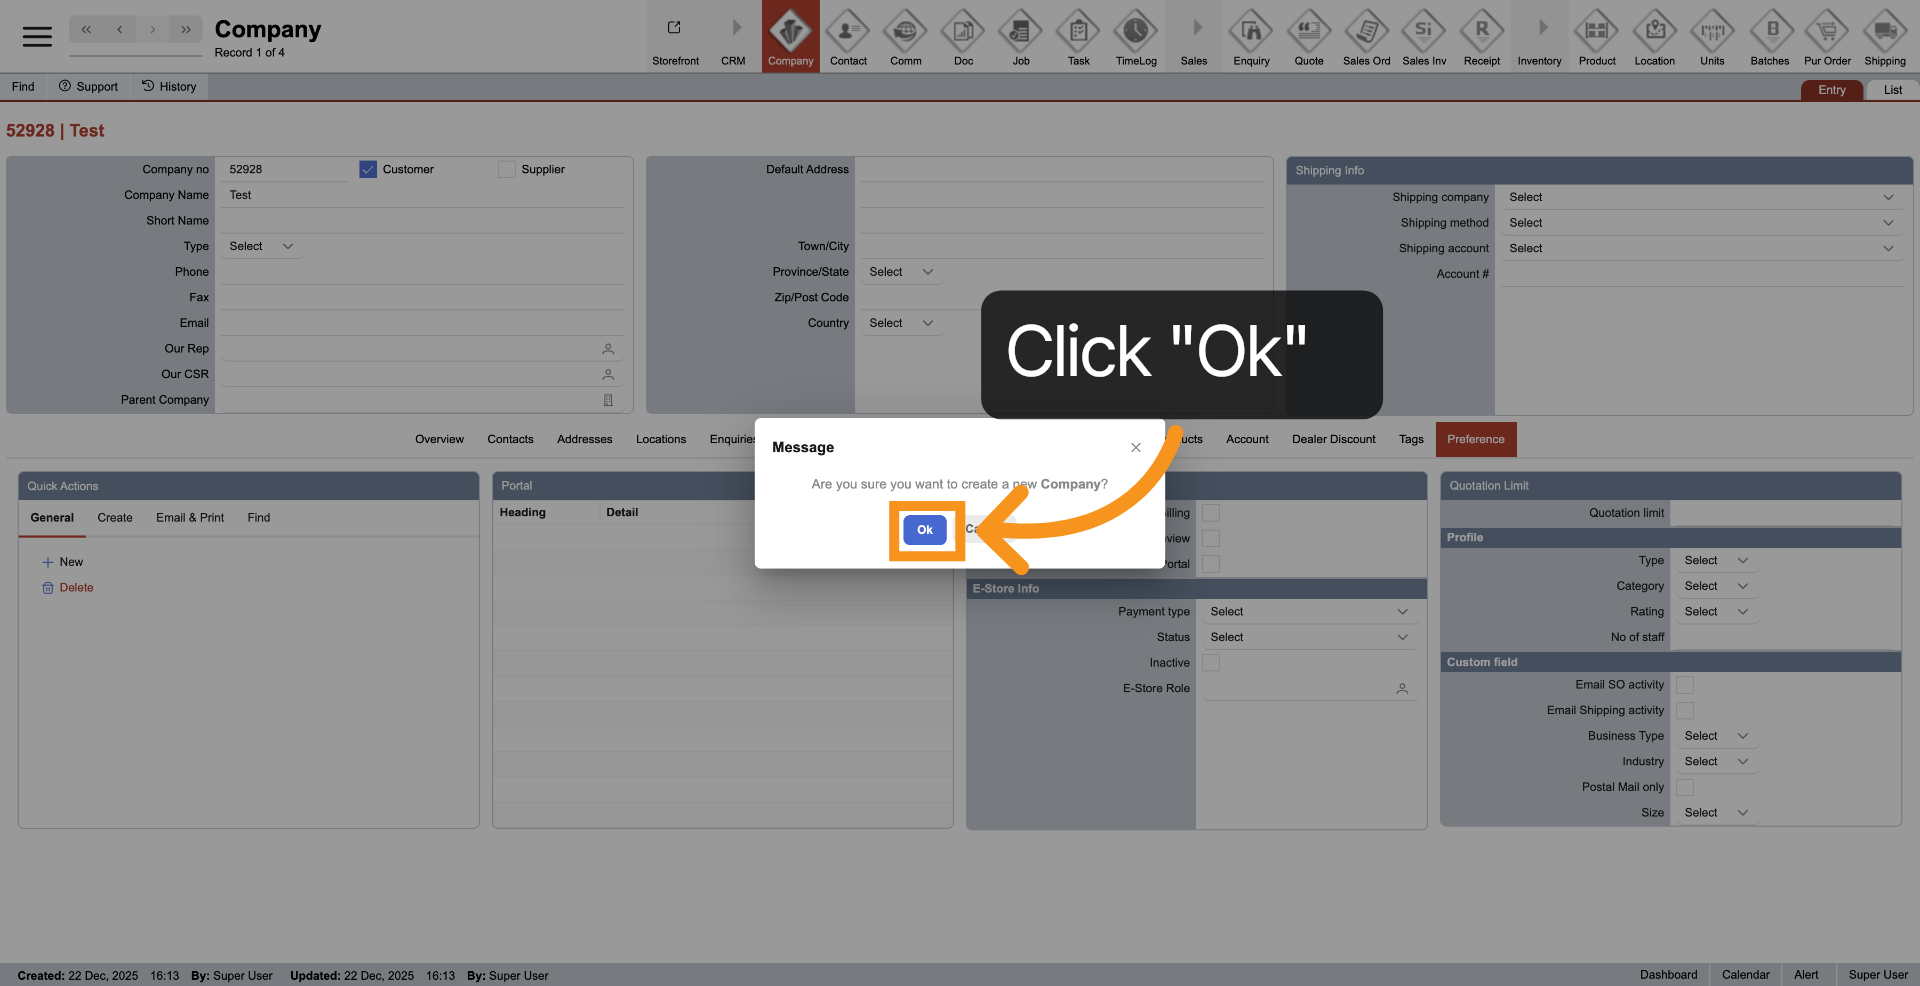Screen dimensions: 1920x986
Task: Click Ok in the Message dialog
Action: pos(924,530)
